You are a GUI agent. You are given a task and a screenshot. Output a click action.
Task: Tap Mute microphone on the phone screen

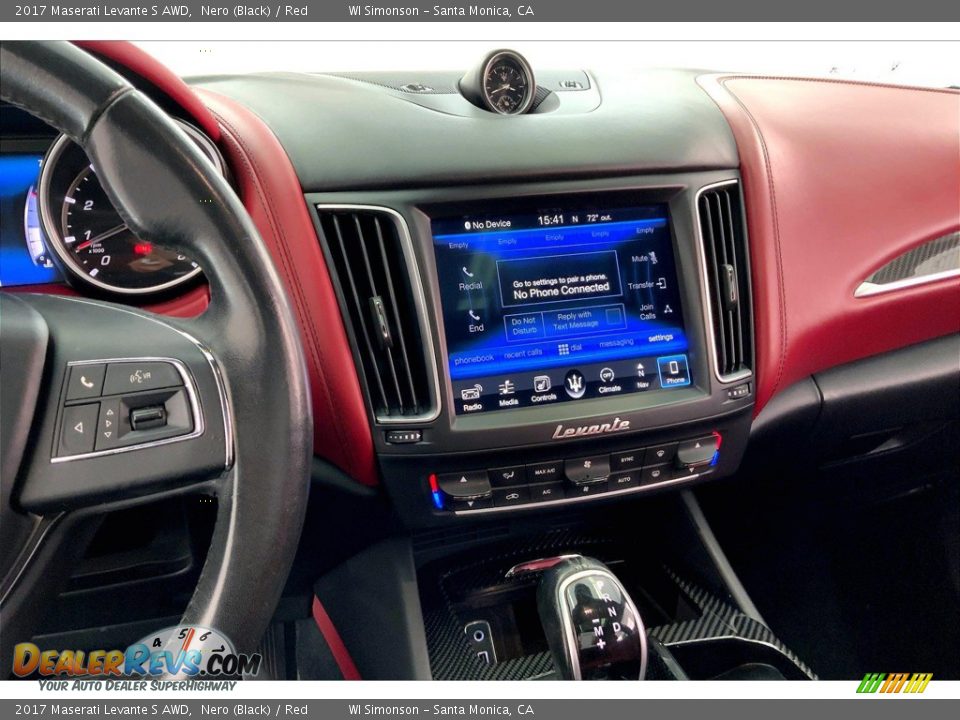tap(644, 258)
